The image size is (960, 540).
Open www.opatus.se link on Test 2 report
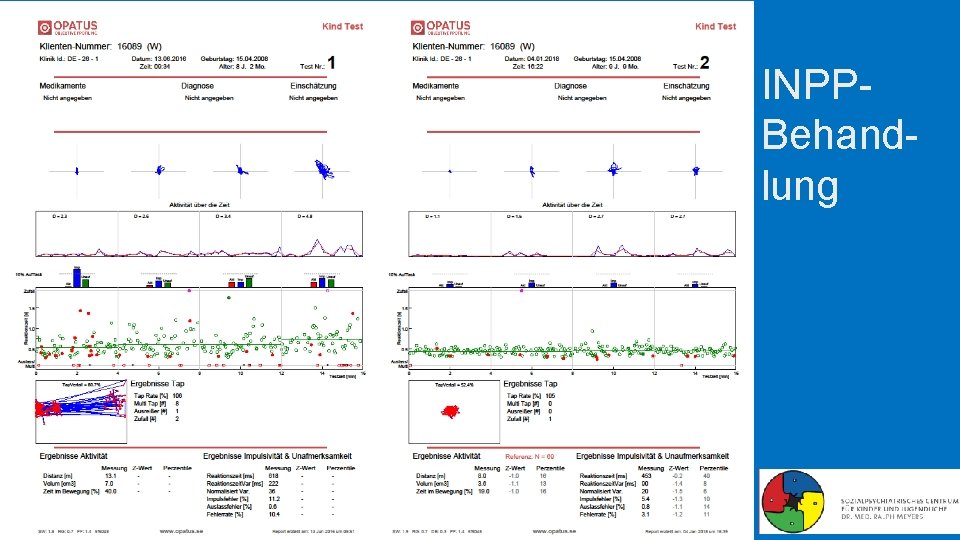(x=554, y=531)
